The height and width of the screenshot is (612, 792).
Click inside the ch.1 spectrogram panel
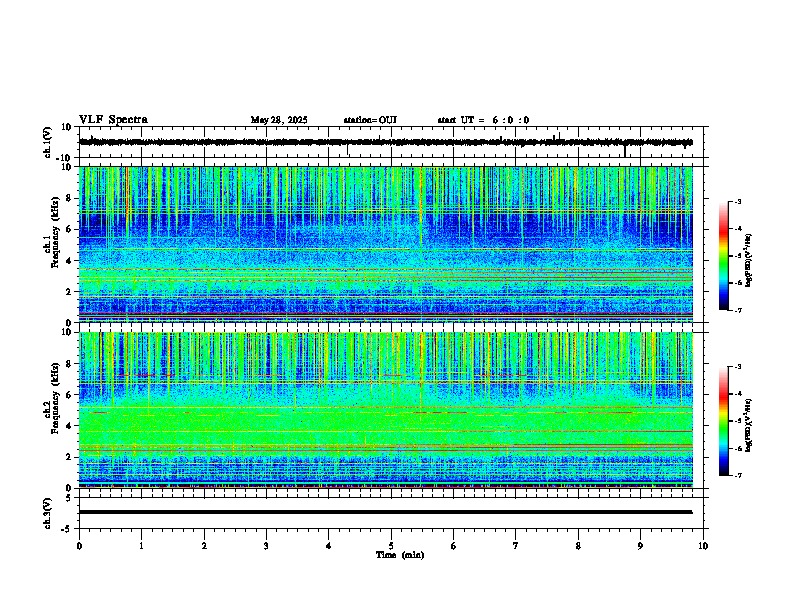click(x=386, y=244)
